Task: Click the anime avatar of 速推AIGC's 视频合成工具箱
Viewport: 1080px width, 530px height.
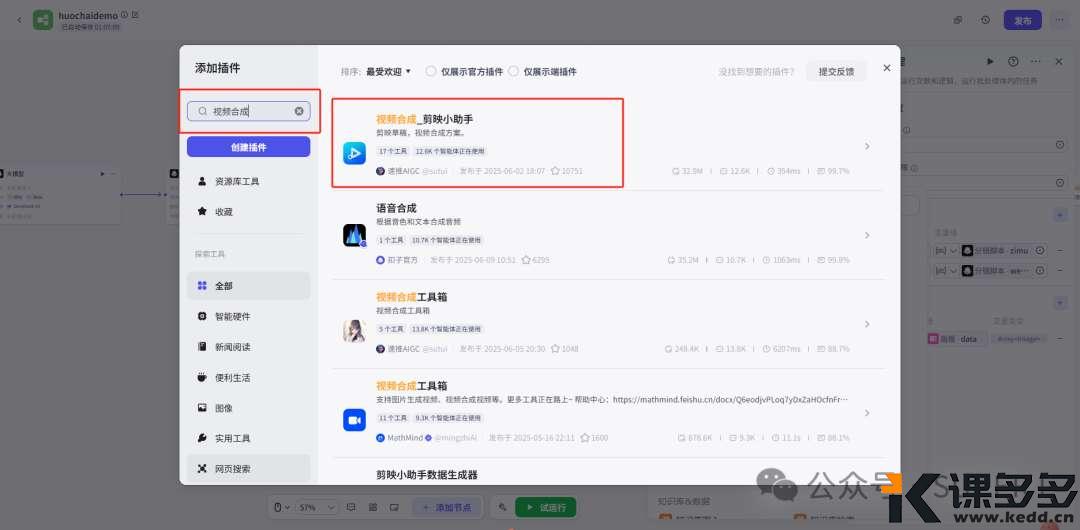Action: (x=354, y=331)
